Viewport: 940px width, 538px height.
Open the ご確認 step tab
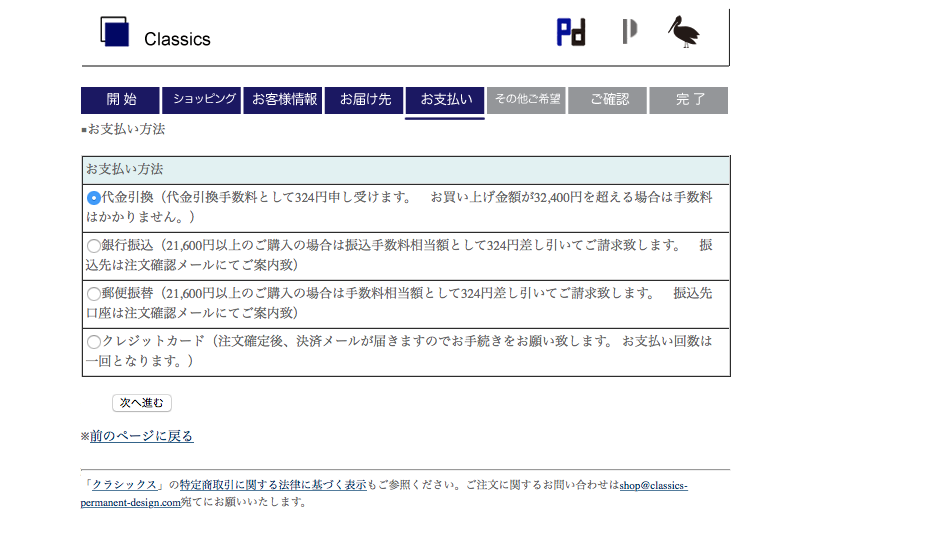[608, 100]
